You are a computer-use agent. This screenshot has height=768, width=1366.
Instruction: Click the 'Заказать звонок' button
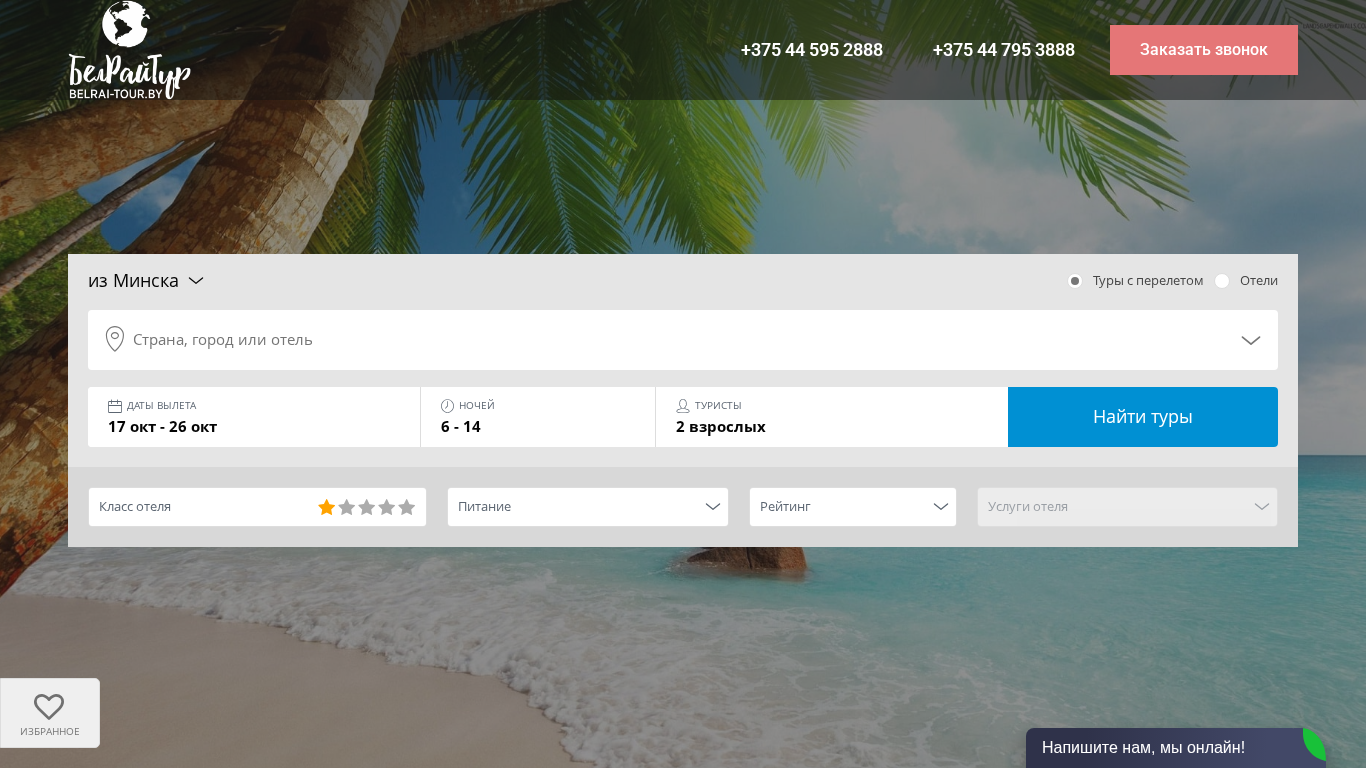pyautogui.click(x=1204, y=50)
